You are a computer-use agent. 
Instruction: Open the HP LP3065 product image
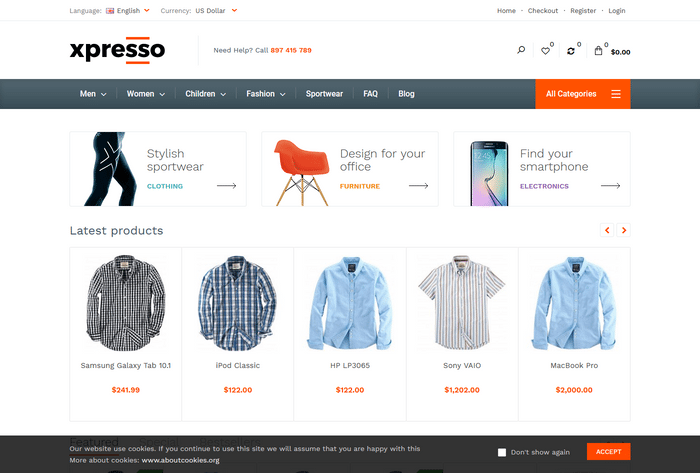point(350,303)
